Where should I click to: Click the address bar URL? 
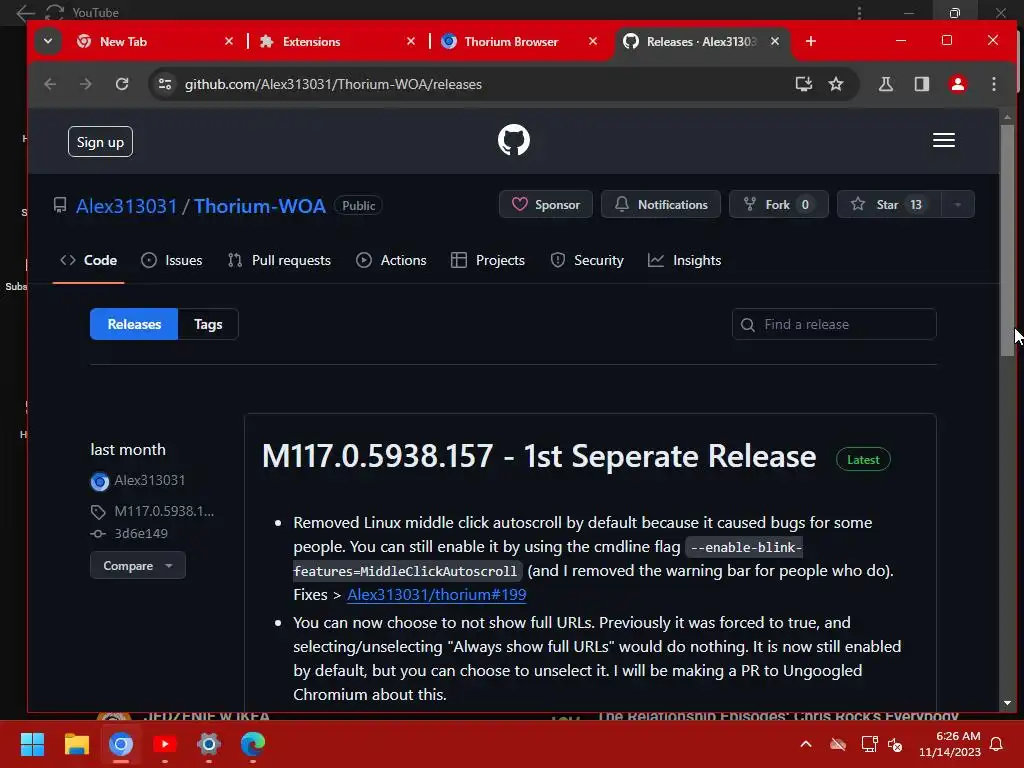coord(333,84)
